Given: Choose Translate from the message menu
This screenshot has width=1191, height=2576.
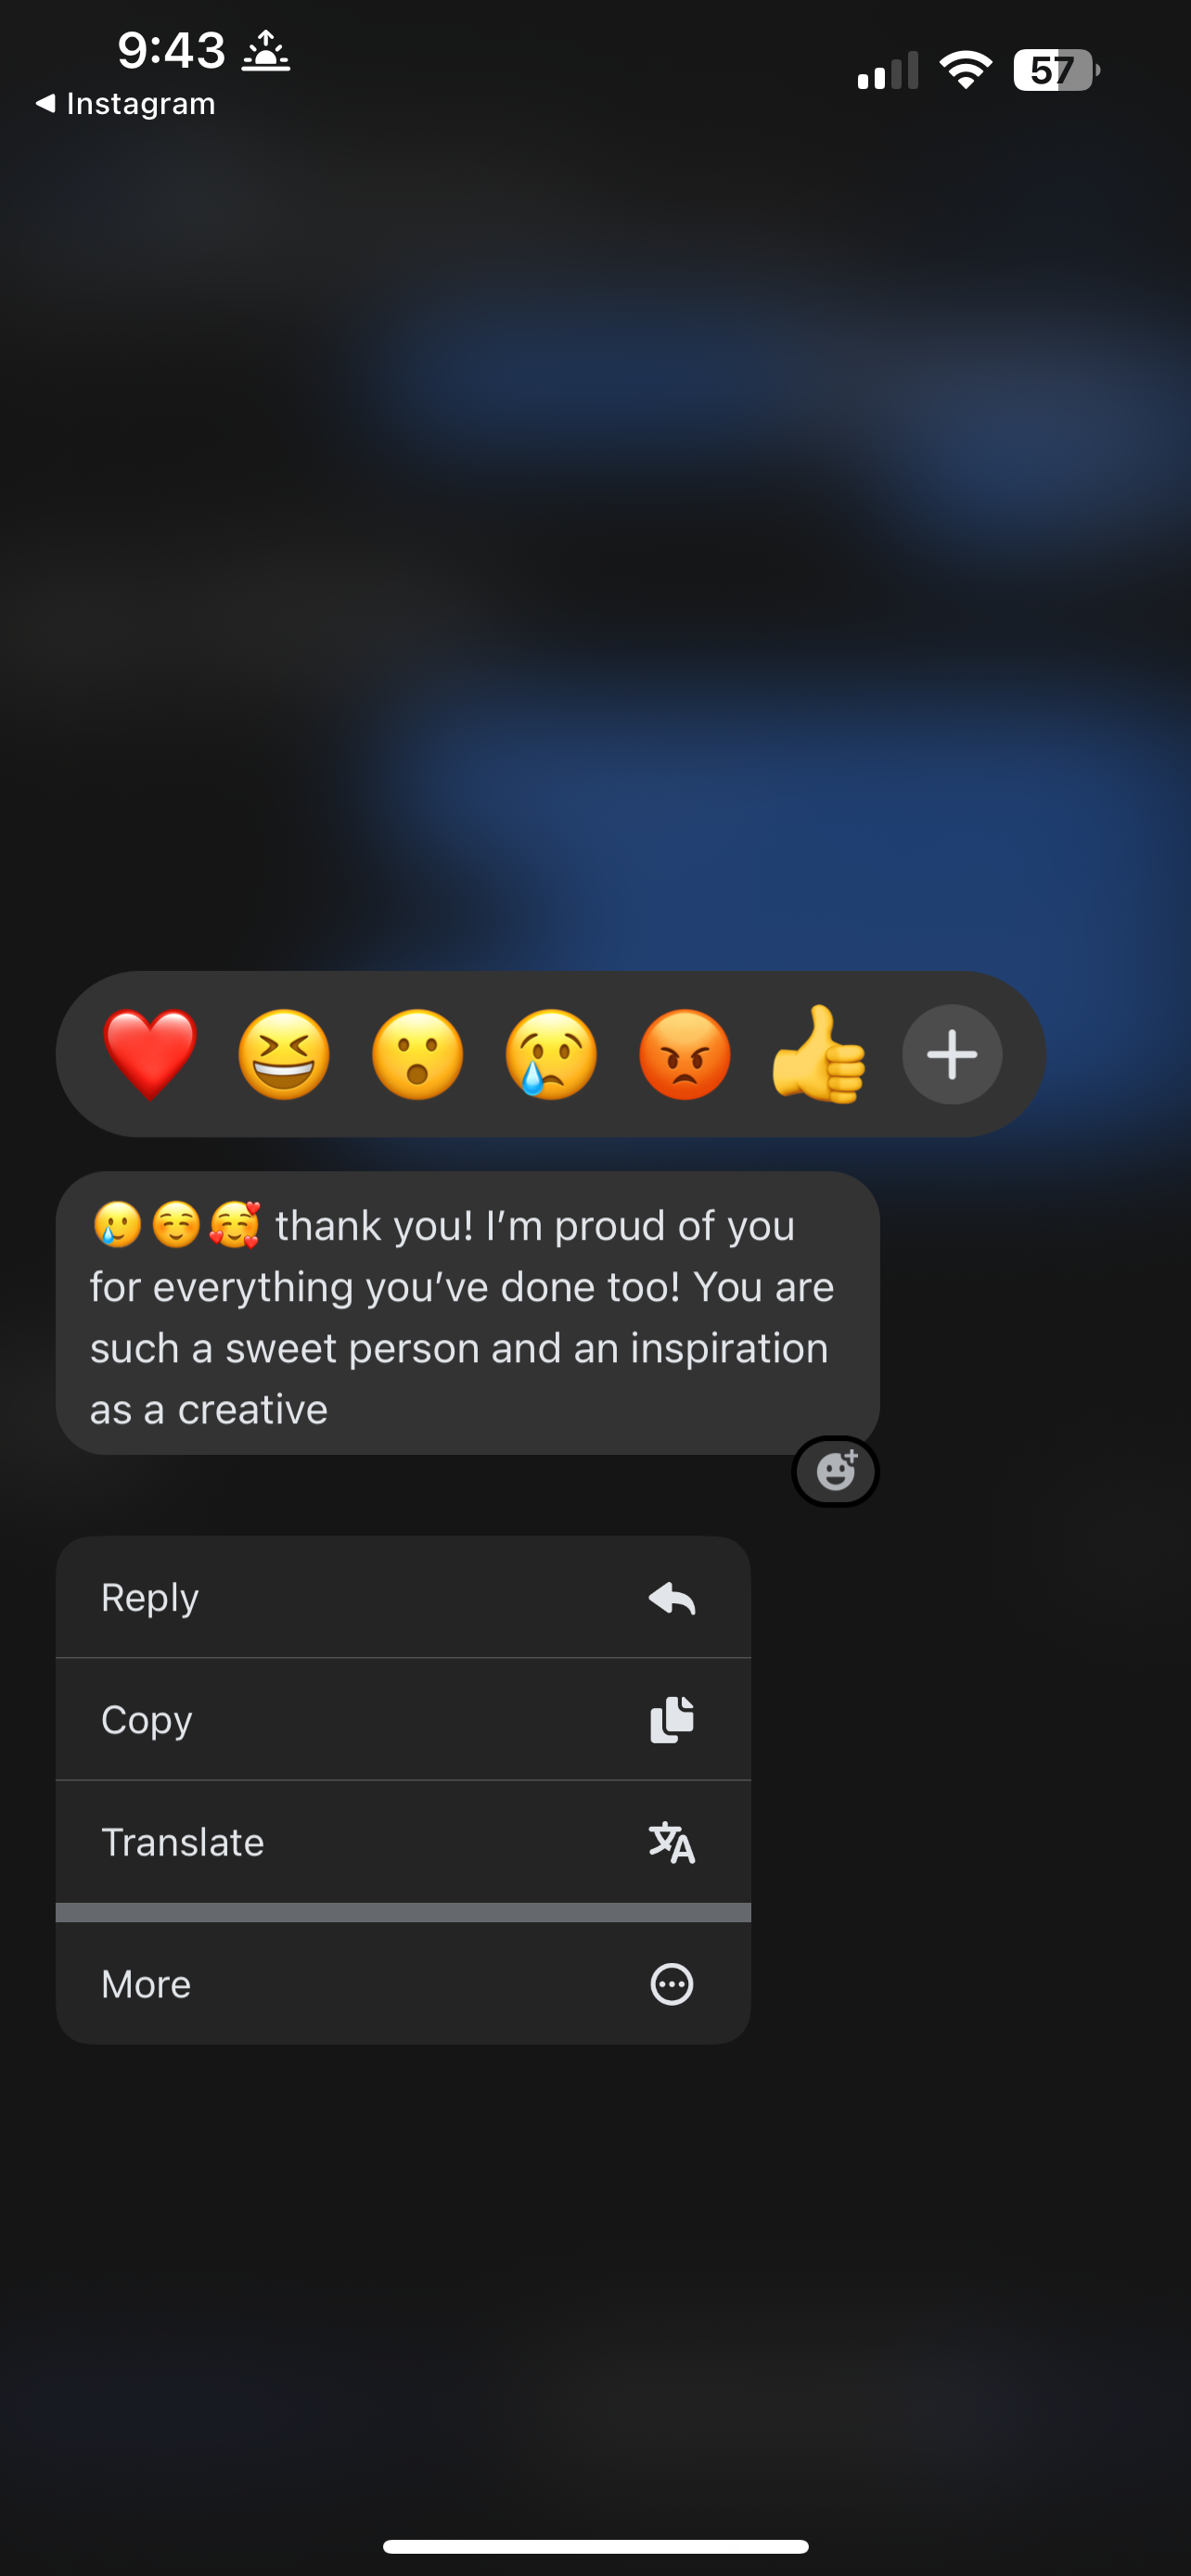Looking at the screenshot, I should pos(403,1841).
